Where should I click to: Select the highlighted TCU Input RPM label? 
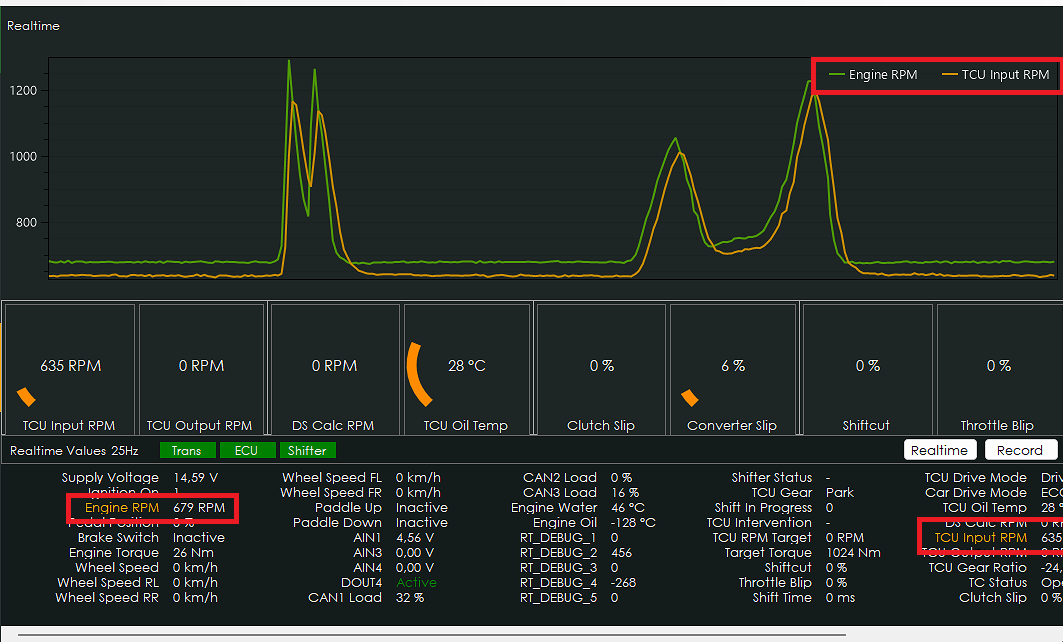(x=980, y=538)
